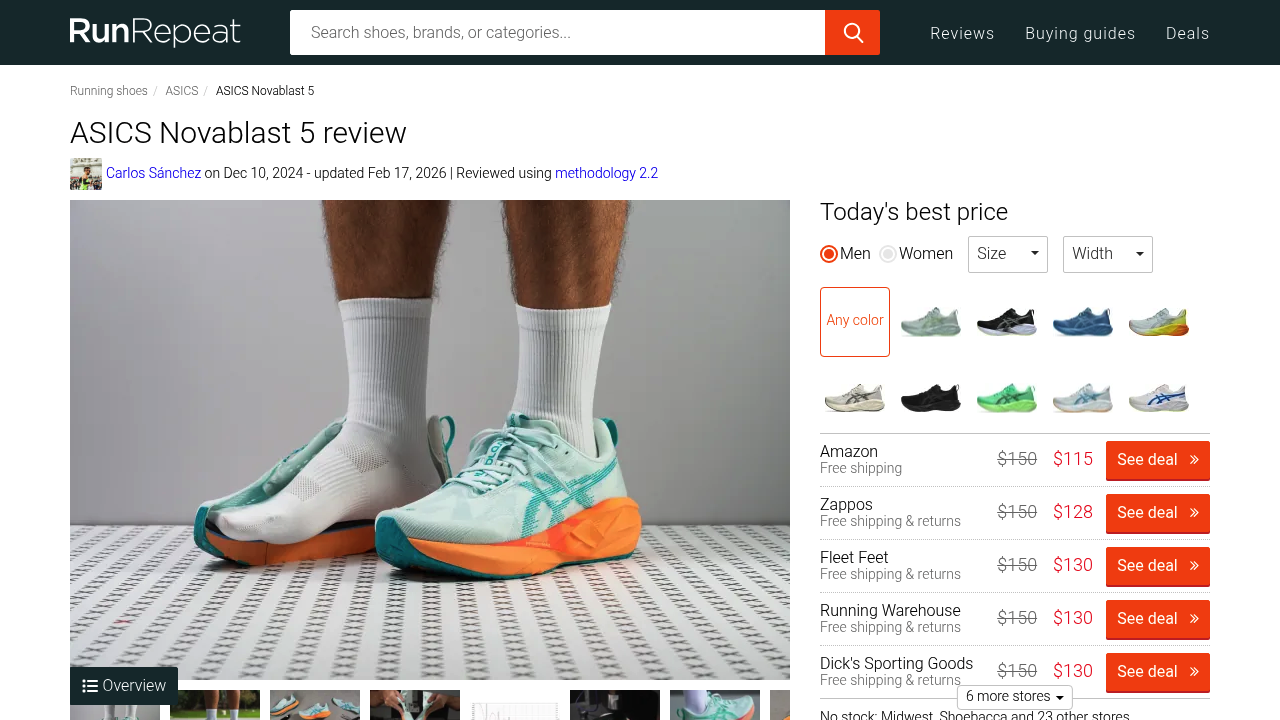Click the orange search magnifier button
1280x720 pixels.
[852, 32]
